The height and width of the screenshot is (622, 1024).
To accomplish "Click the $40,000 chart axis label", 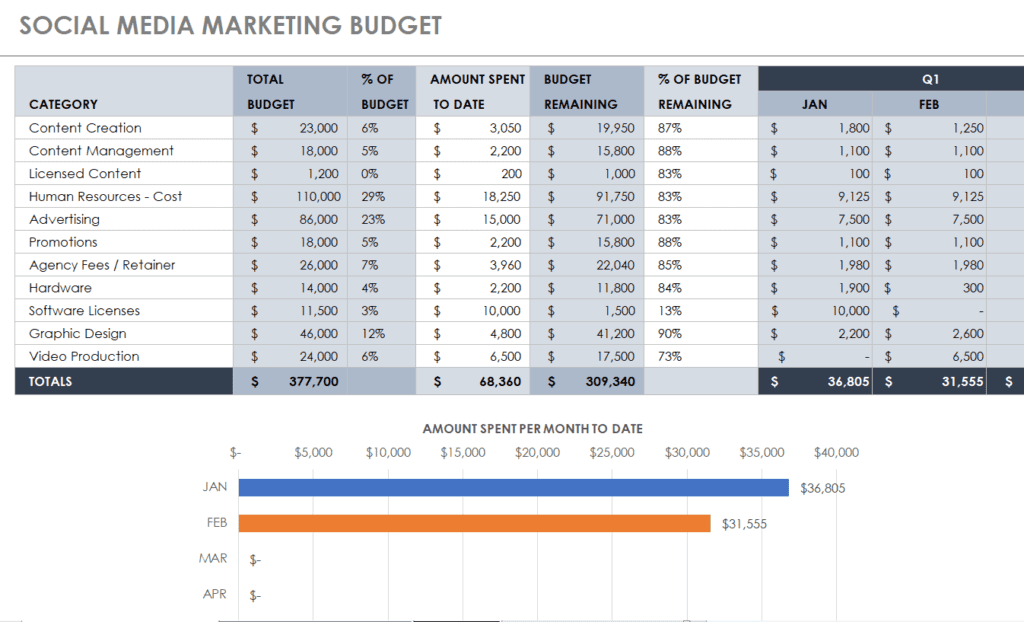I will click(x=836, y=453).
